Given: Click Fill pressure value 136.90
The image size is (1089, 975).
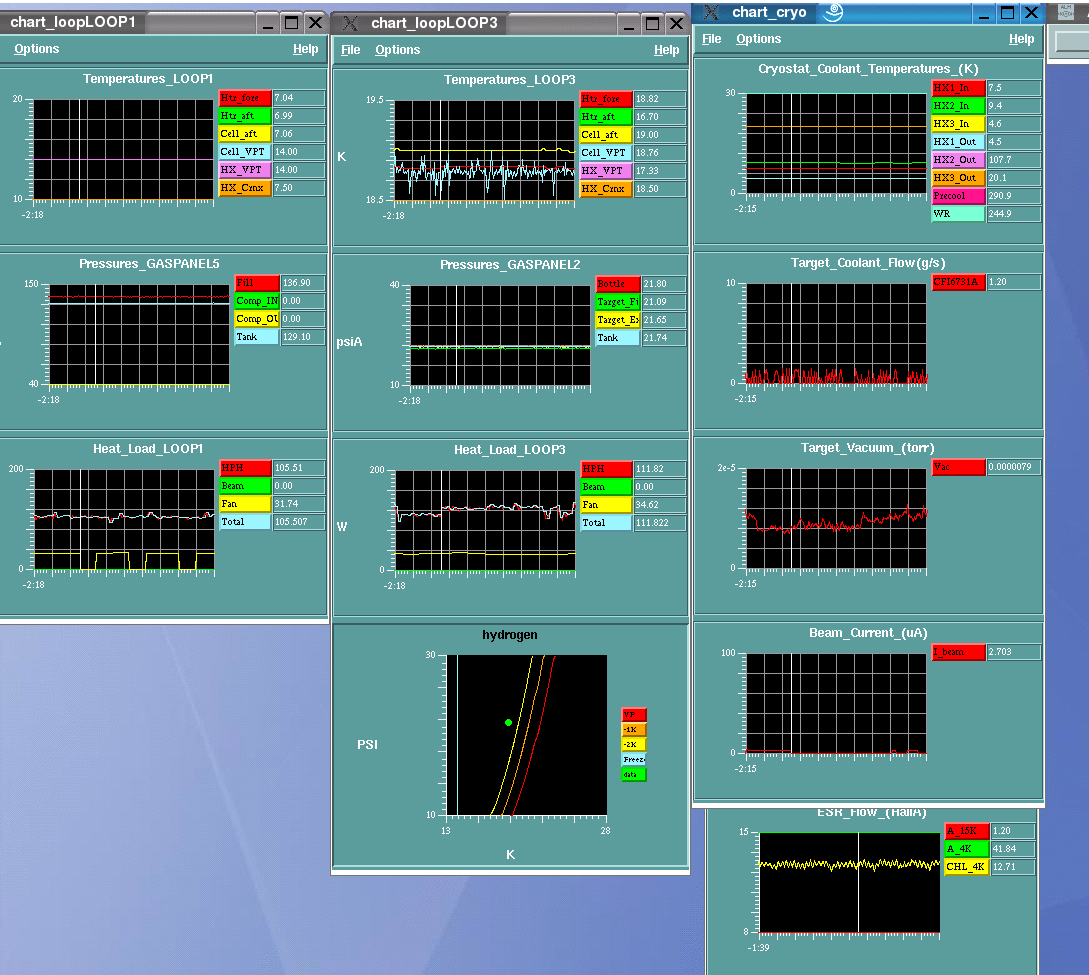Looking at the screenshot, I should (303, 283).
